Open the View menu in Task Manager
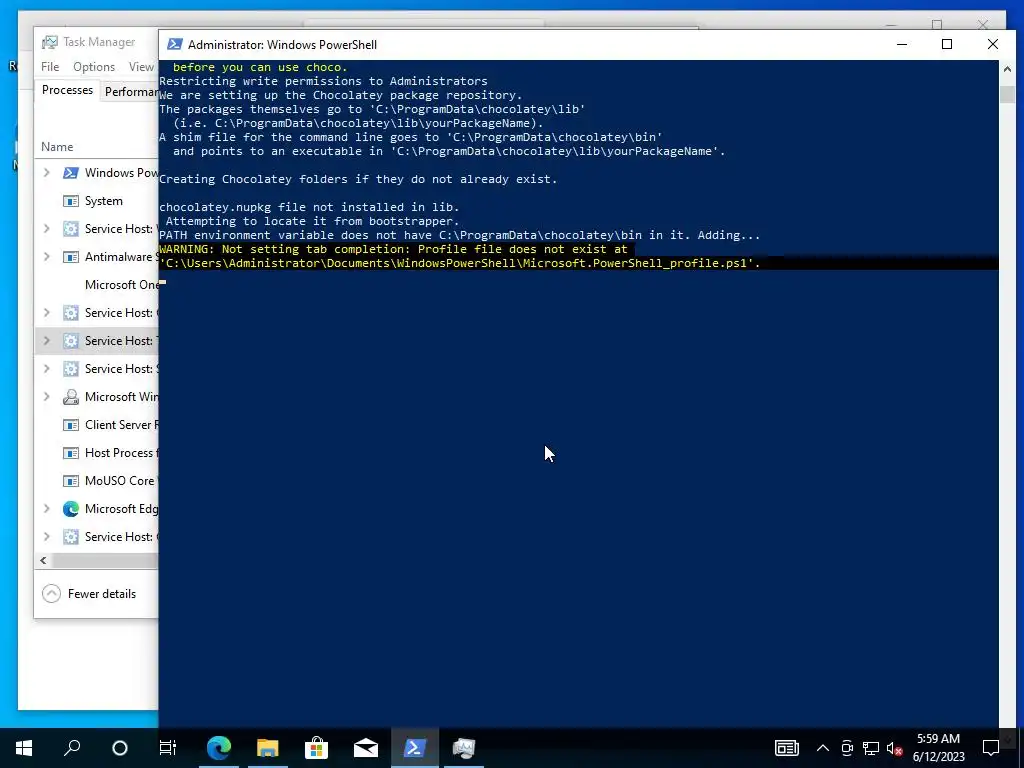1024x768 pixels. 141,67
